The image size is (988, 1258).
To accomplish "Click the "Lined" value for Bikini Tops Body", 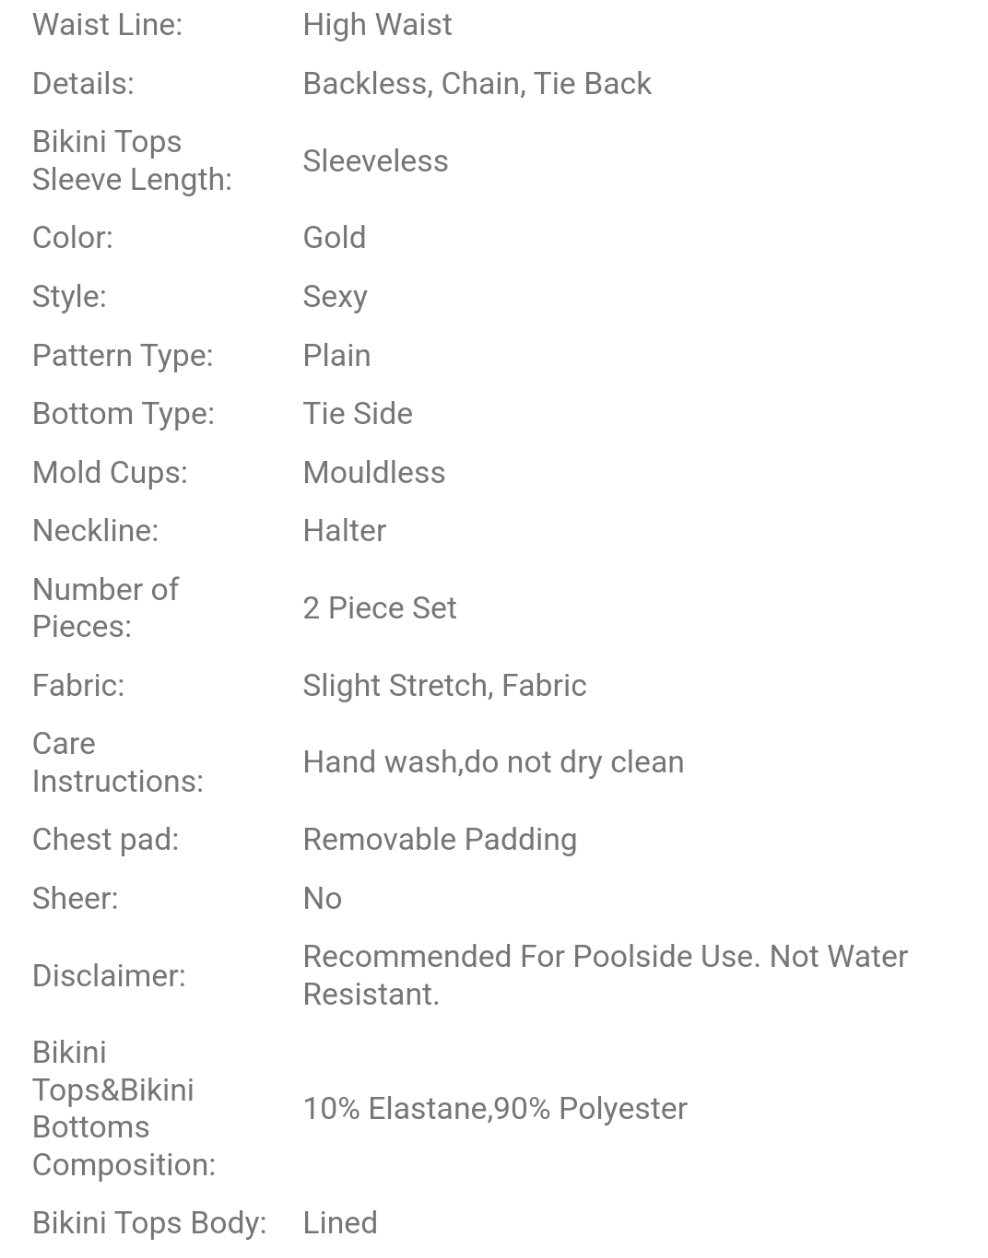I will point(340,1223).
